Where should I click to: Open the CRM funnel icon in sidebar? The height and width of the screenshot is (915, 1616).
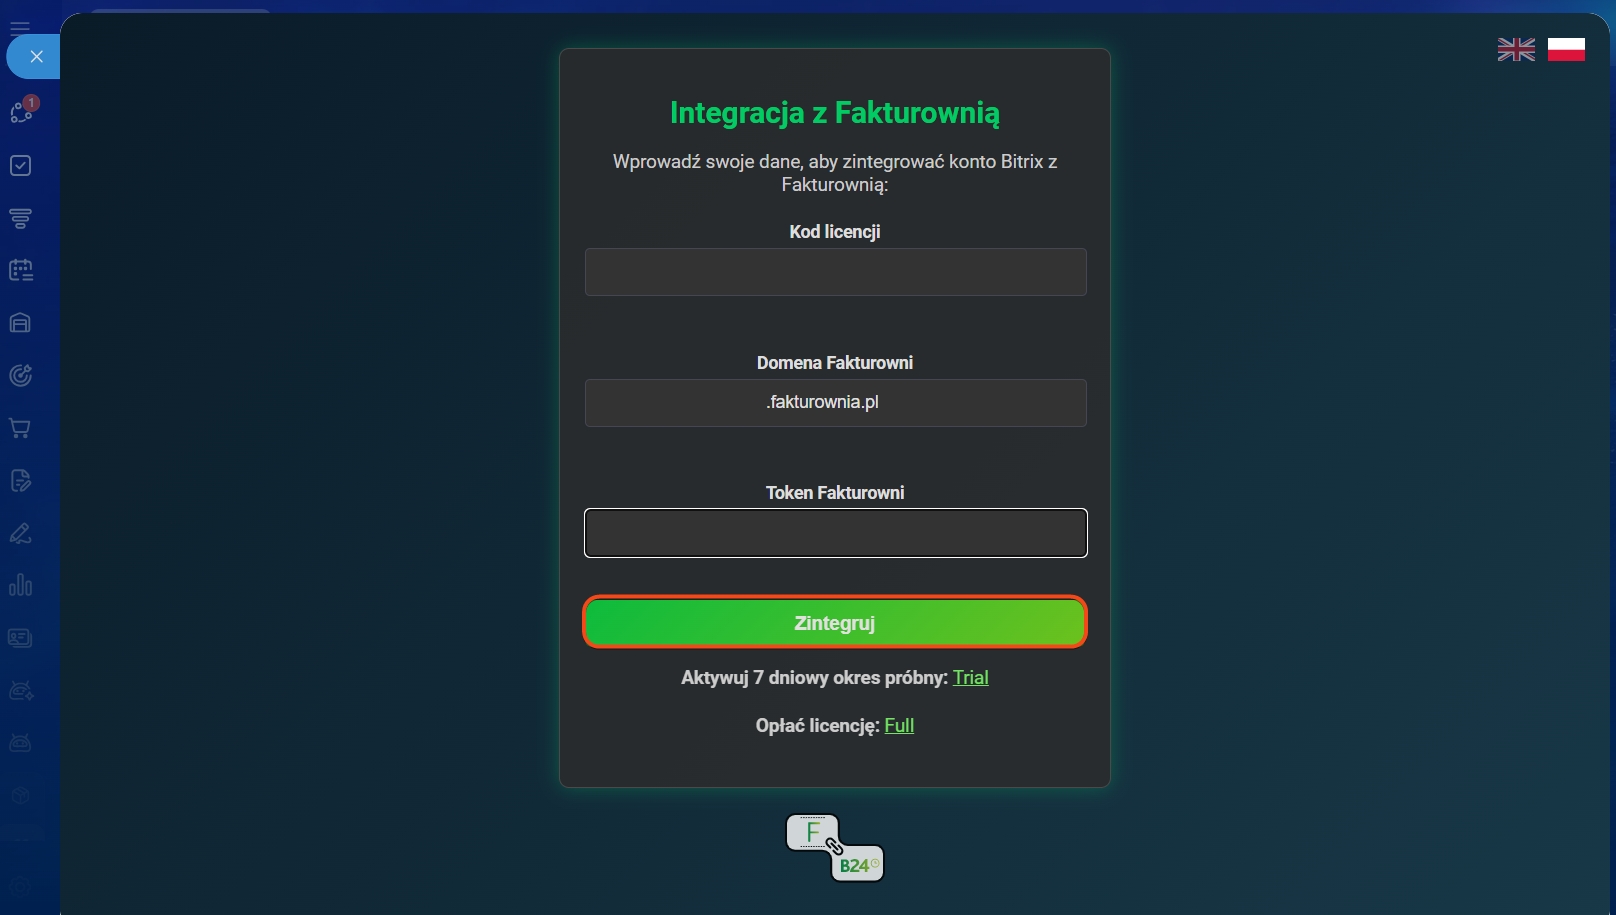[21, 218]
